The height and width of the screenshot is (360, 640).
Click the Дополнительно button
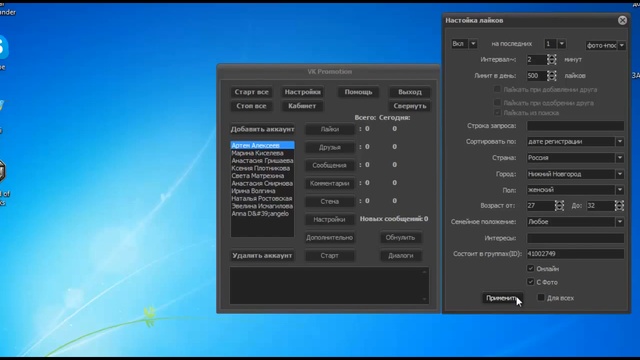click(330, 238)
